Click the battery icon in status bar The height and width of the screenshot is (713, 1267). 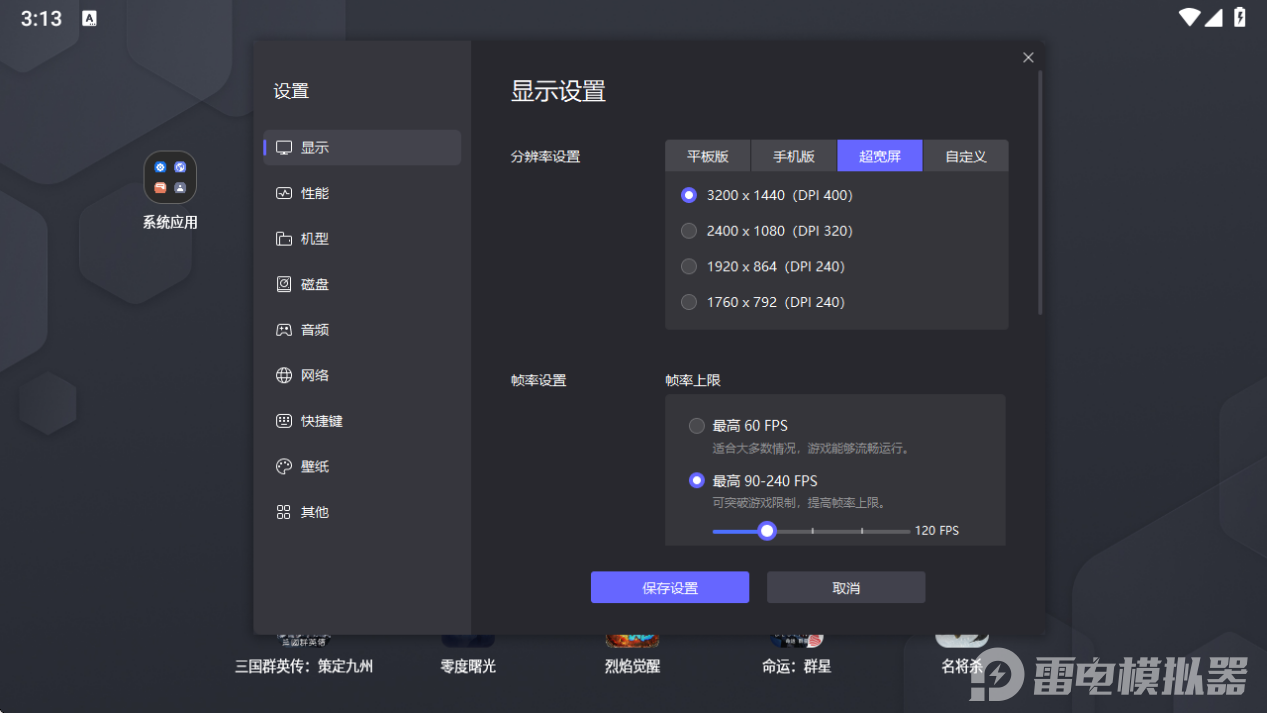(x=1240, y=17)
